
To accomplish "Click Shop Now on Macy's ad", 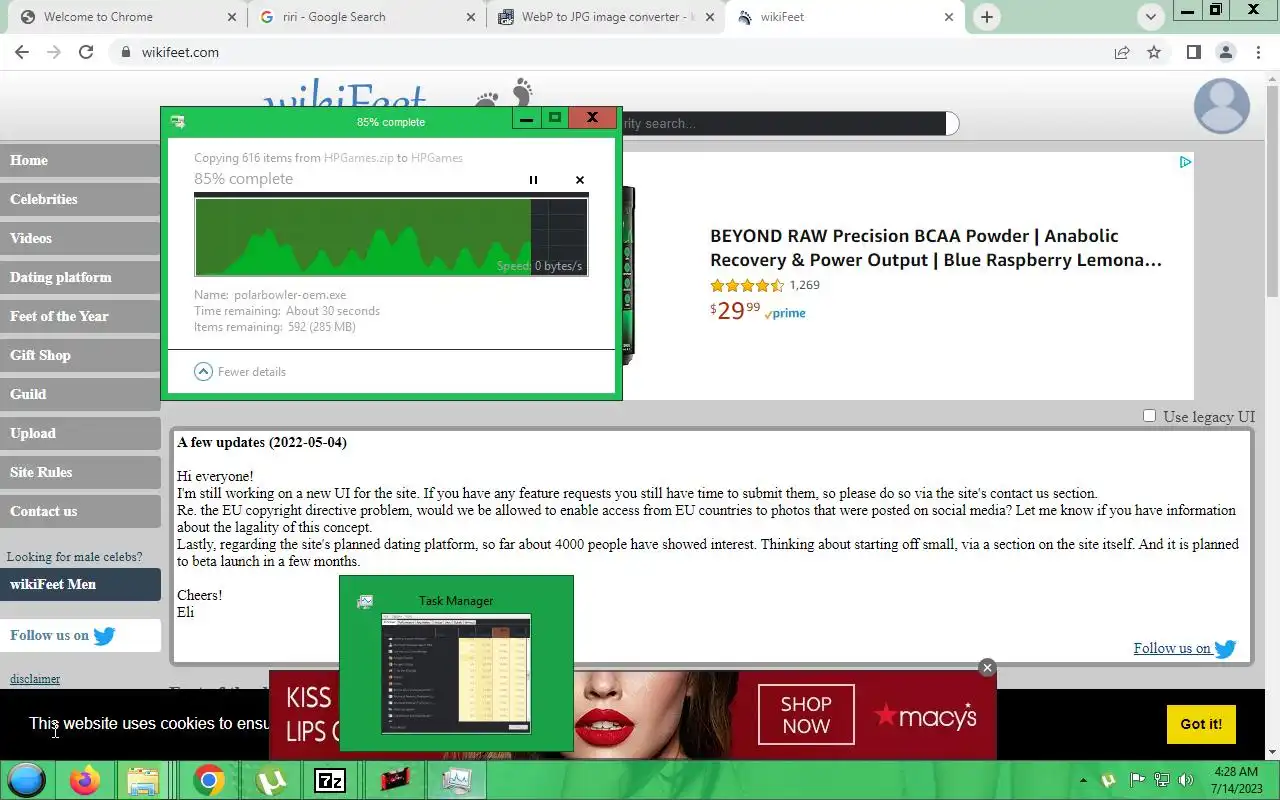I will point(806,715).
